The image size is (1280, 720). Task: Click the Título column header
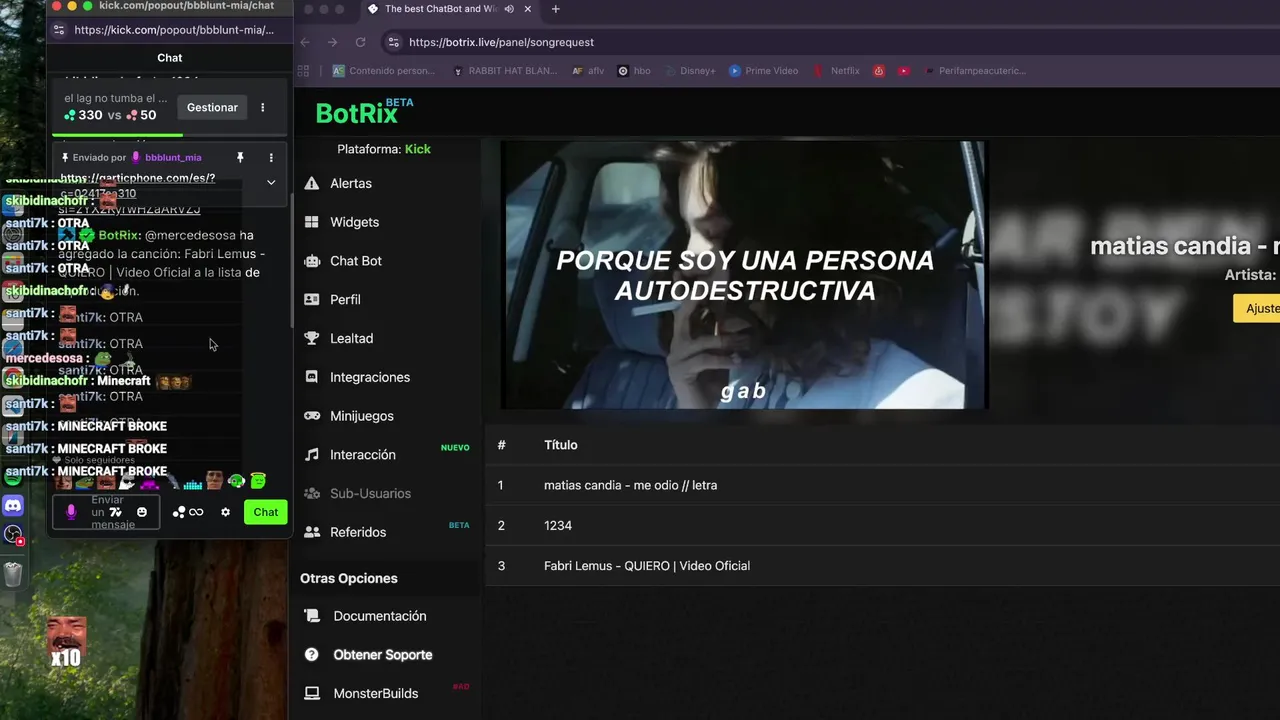pyautogui.click(x=560, y=445)
